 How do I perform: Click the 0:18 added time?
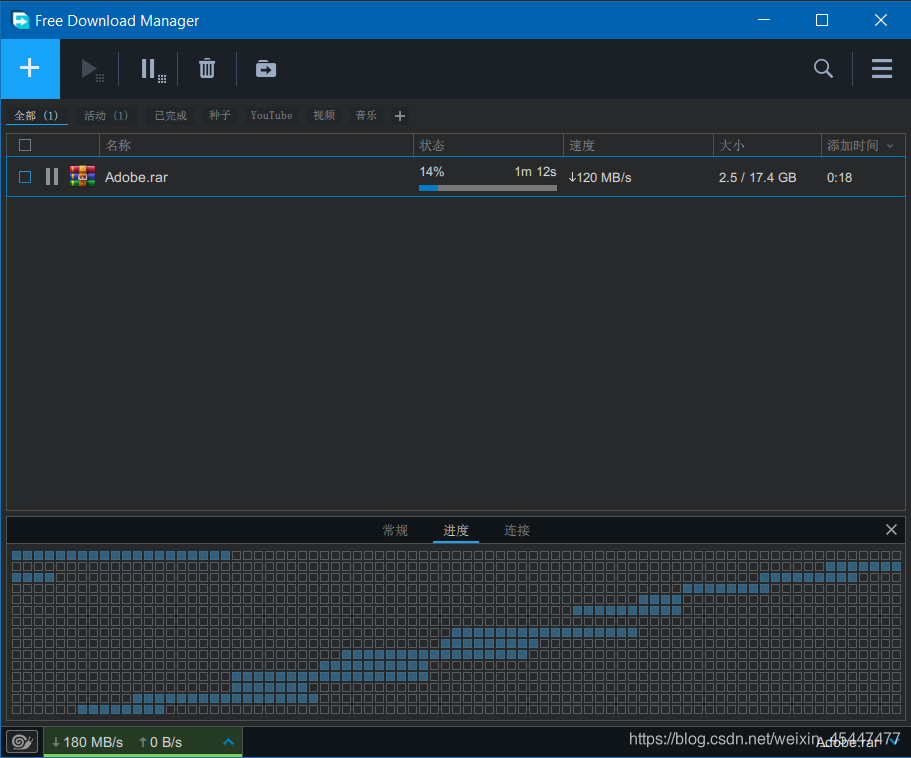[839, 178]
